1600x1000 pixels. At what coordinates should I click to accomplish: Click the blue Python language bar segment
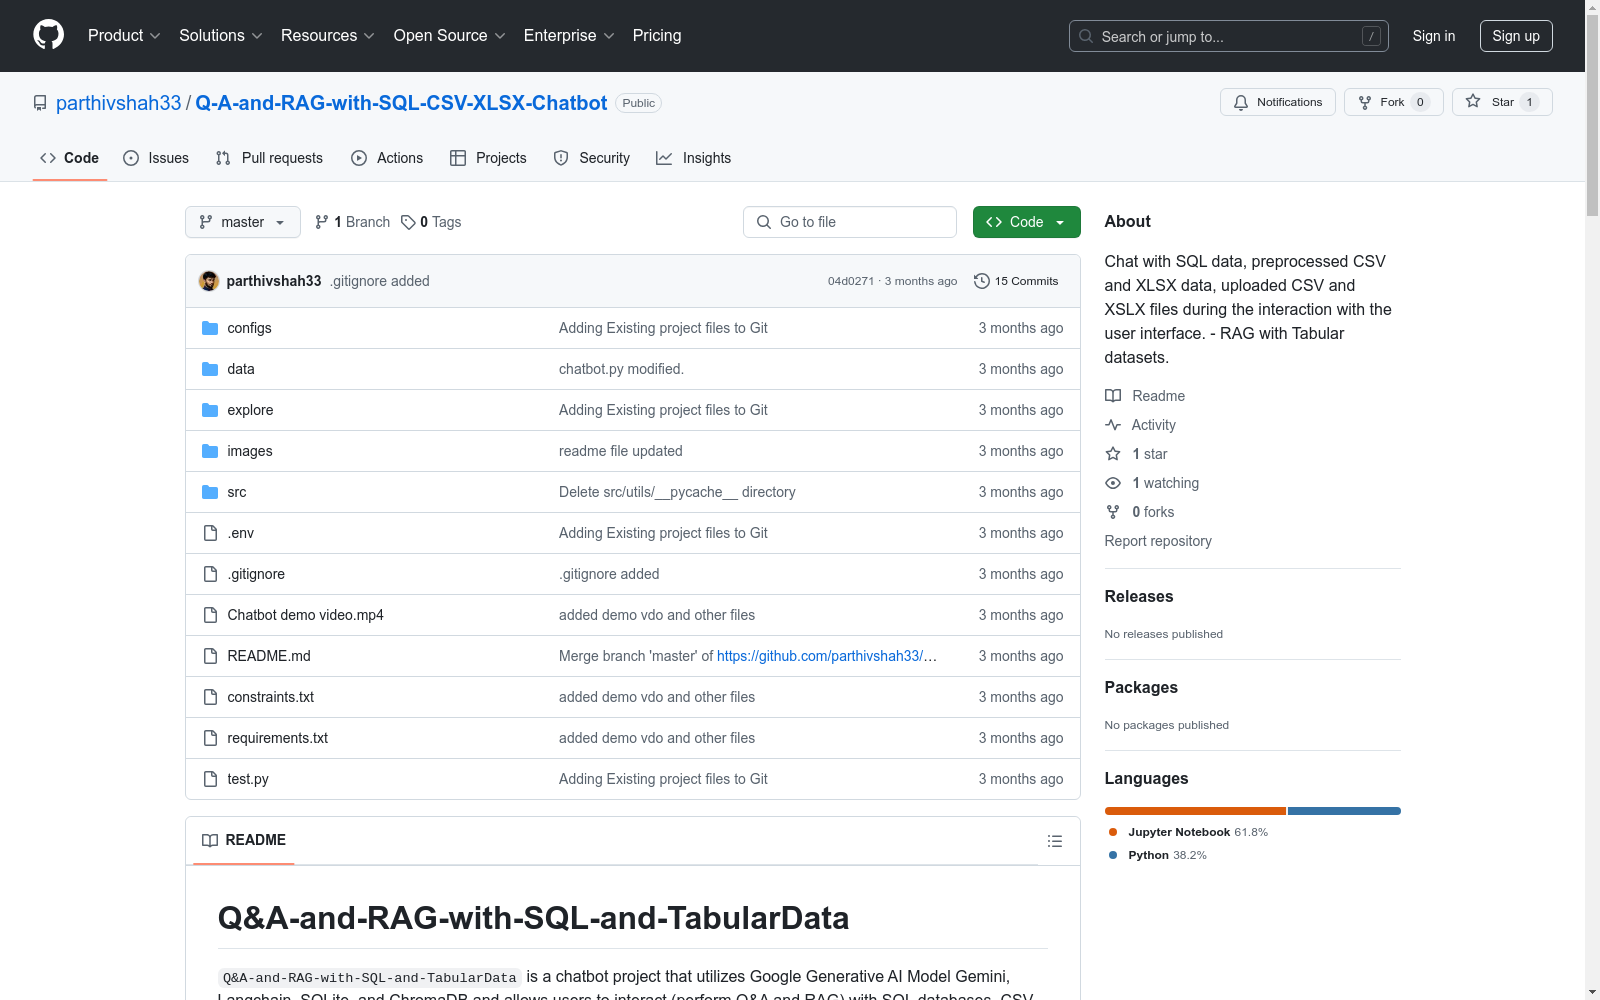[1344, 811]
